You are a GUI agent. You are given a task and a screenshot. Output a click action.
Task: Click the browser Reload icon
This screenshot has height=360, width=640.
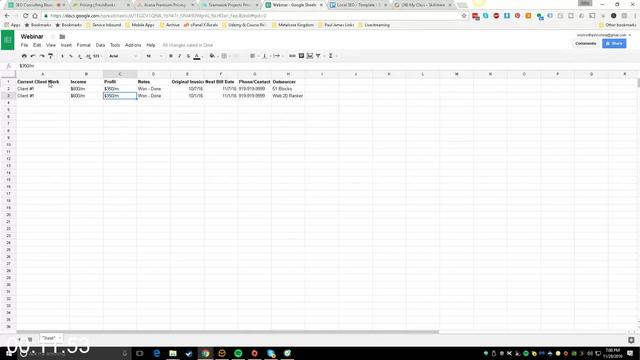click(x=25, y=16)
